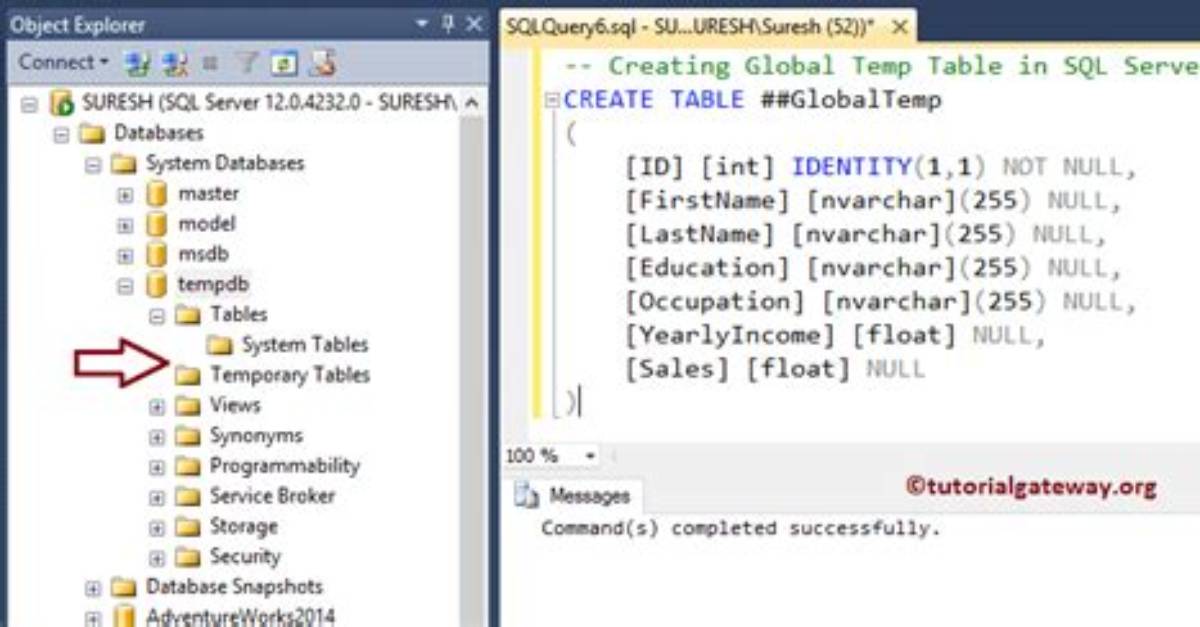Select System Databases in the tree
The width and height of the screenshot is (1200, 627).
click(x=225, y=162)
